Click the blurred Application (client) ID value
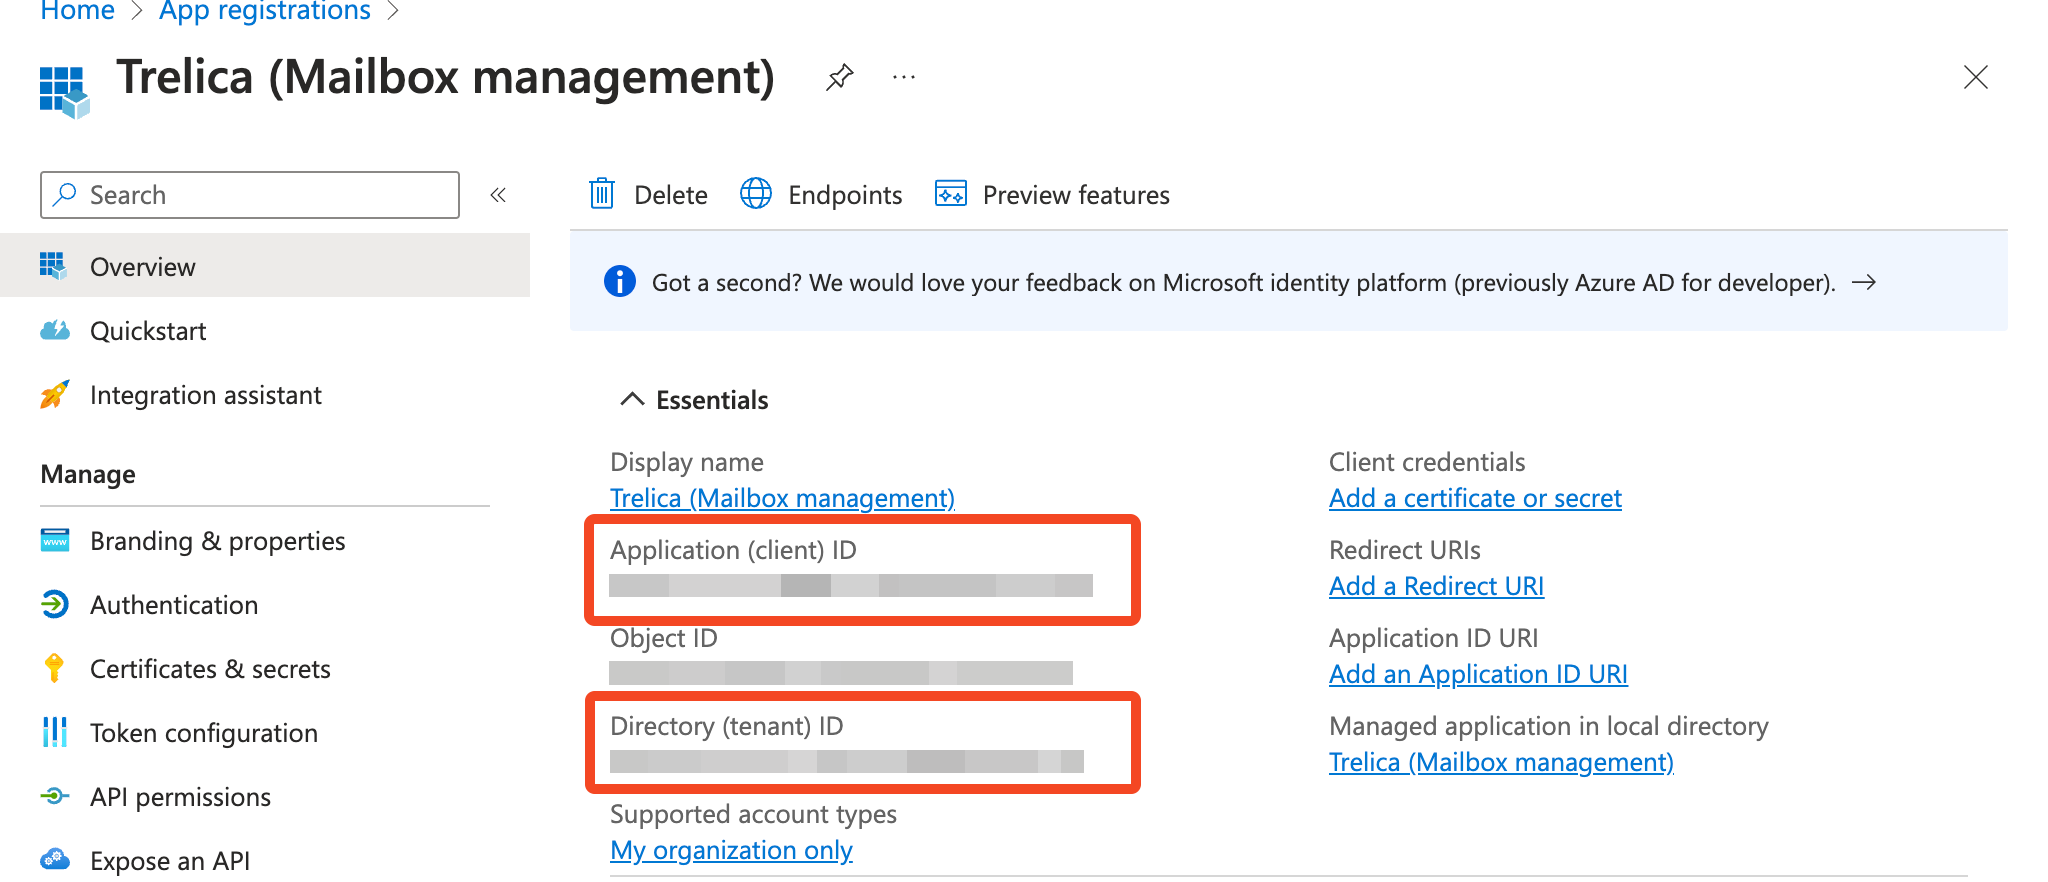The height and width of the screenshot is (882, 2048). pyautogui.click(x=851, y=585)
